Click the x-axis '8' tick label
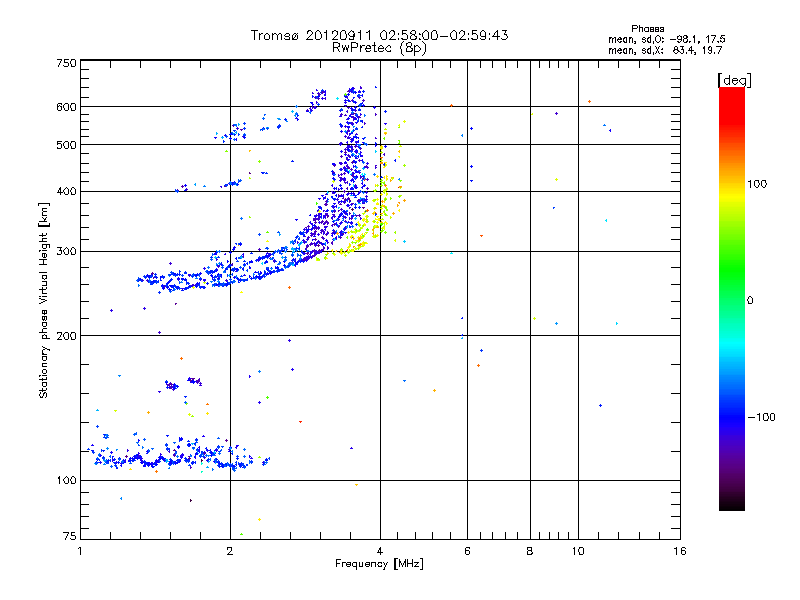 click(x=530, y=551)
